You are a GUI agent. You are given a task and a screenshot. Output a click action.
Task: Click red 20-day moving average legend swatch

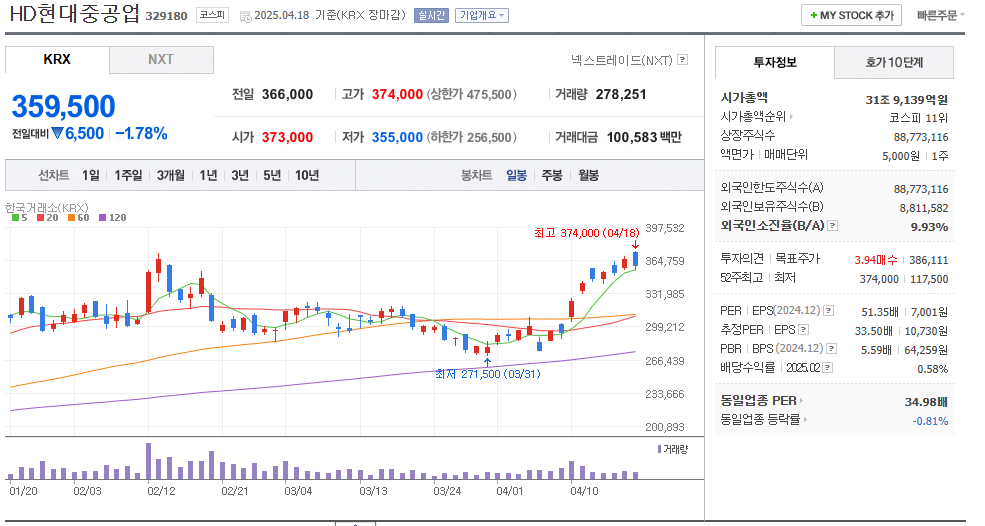tap(40, 218)
